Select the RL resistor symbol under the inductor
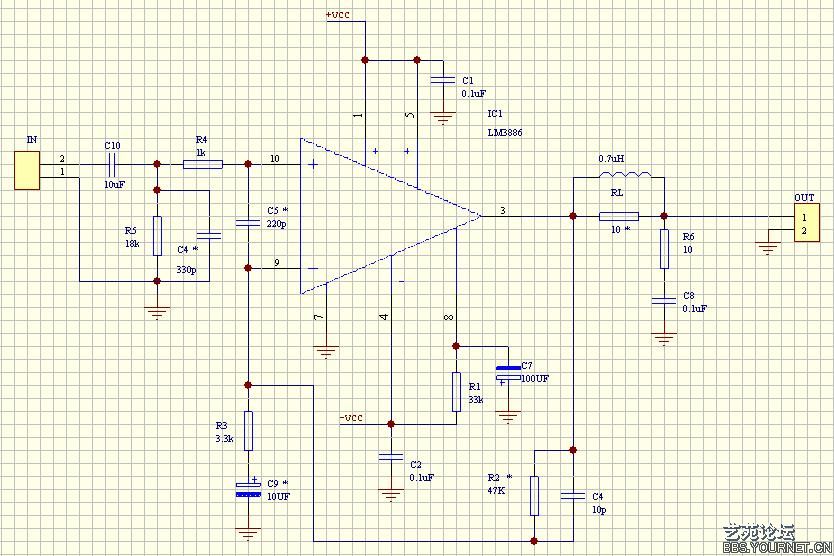The width and height of the screenshot is (834, 556). tap(619, 216)
